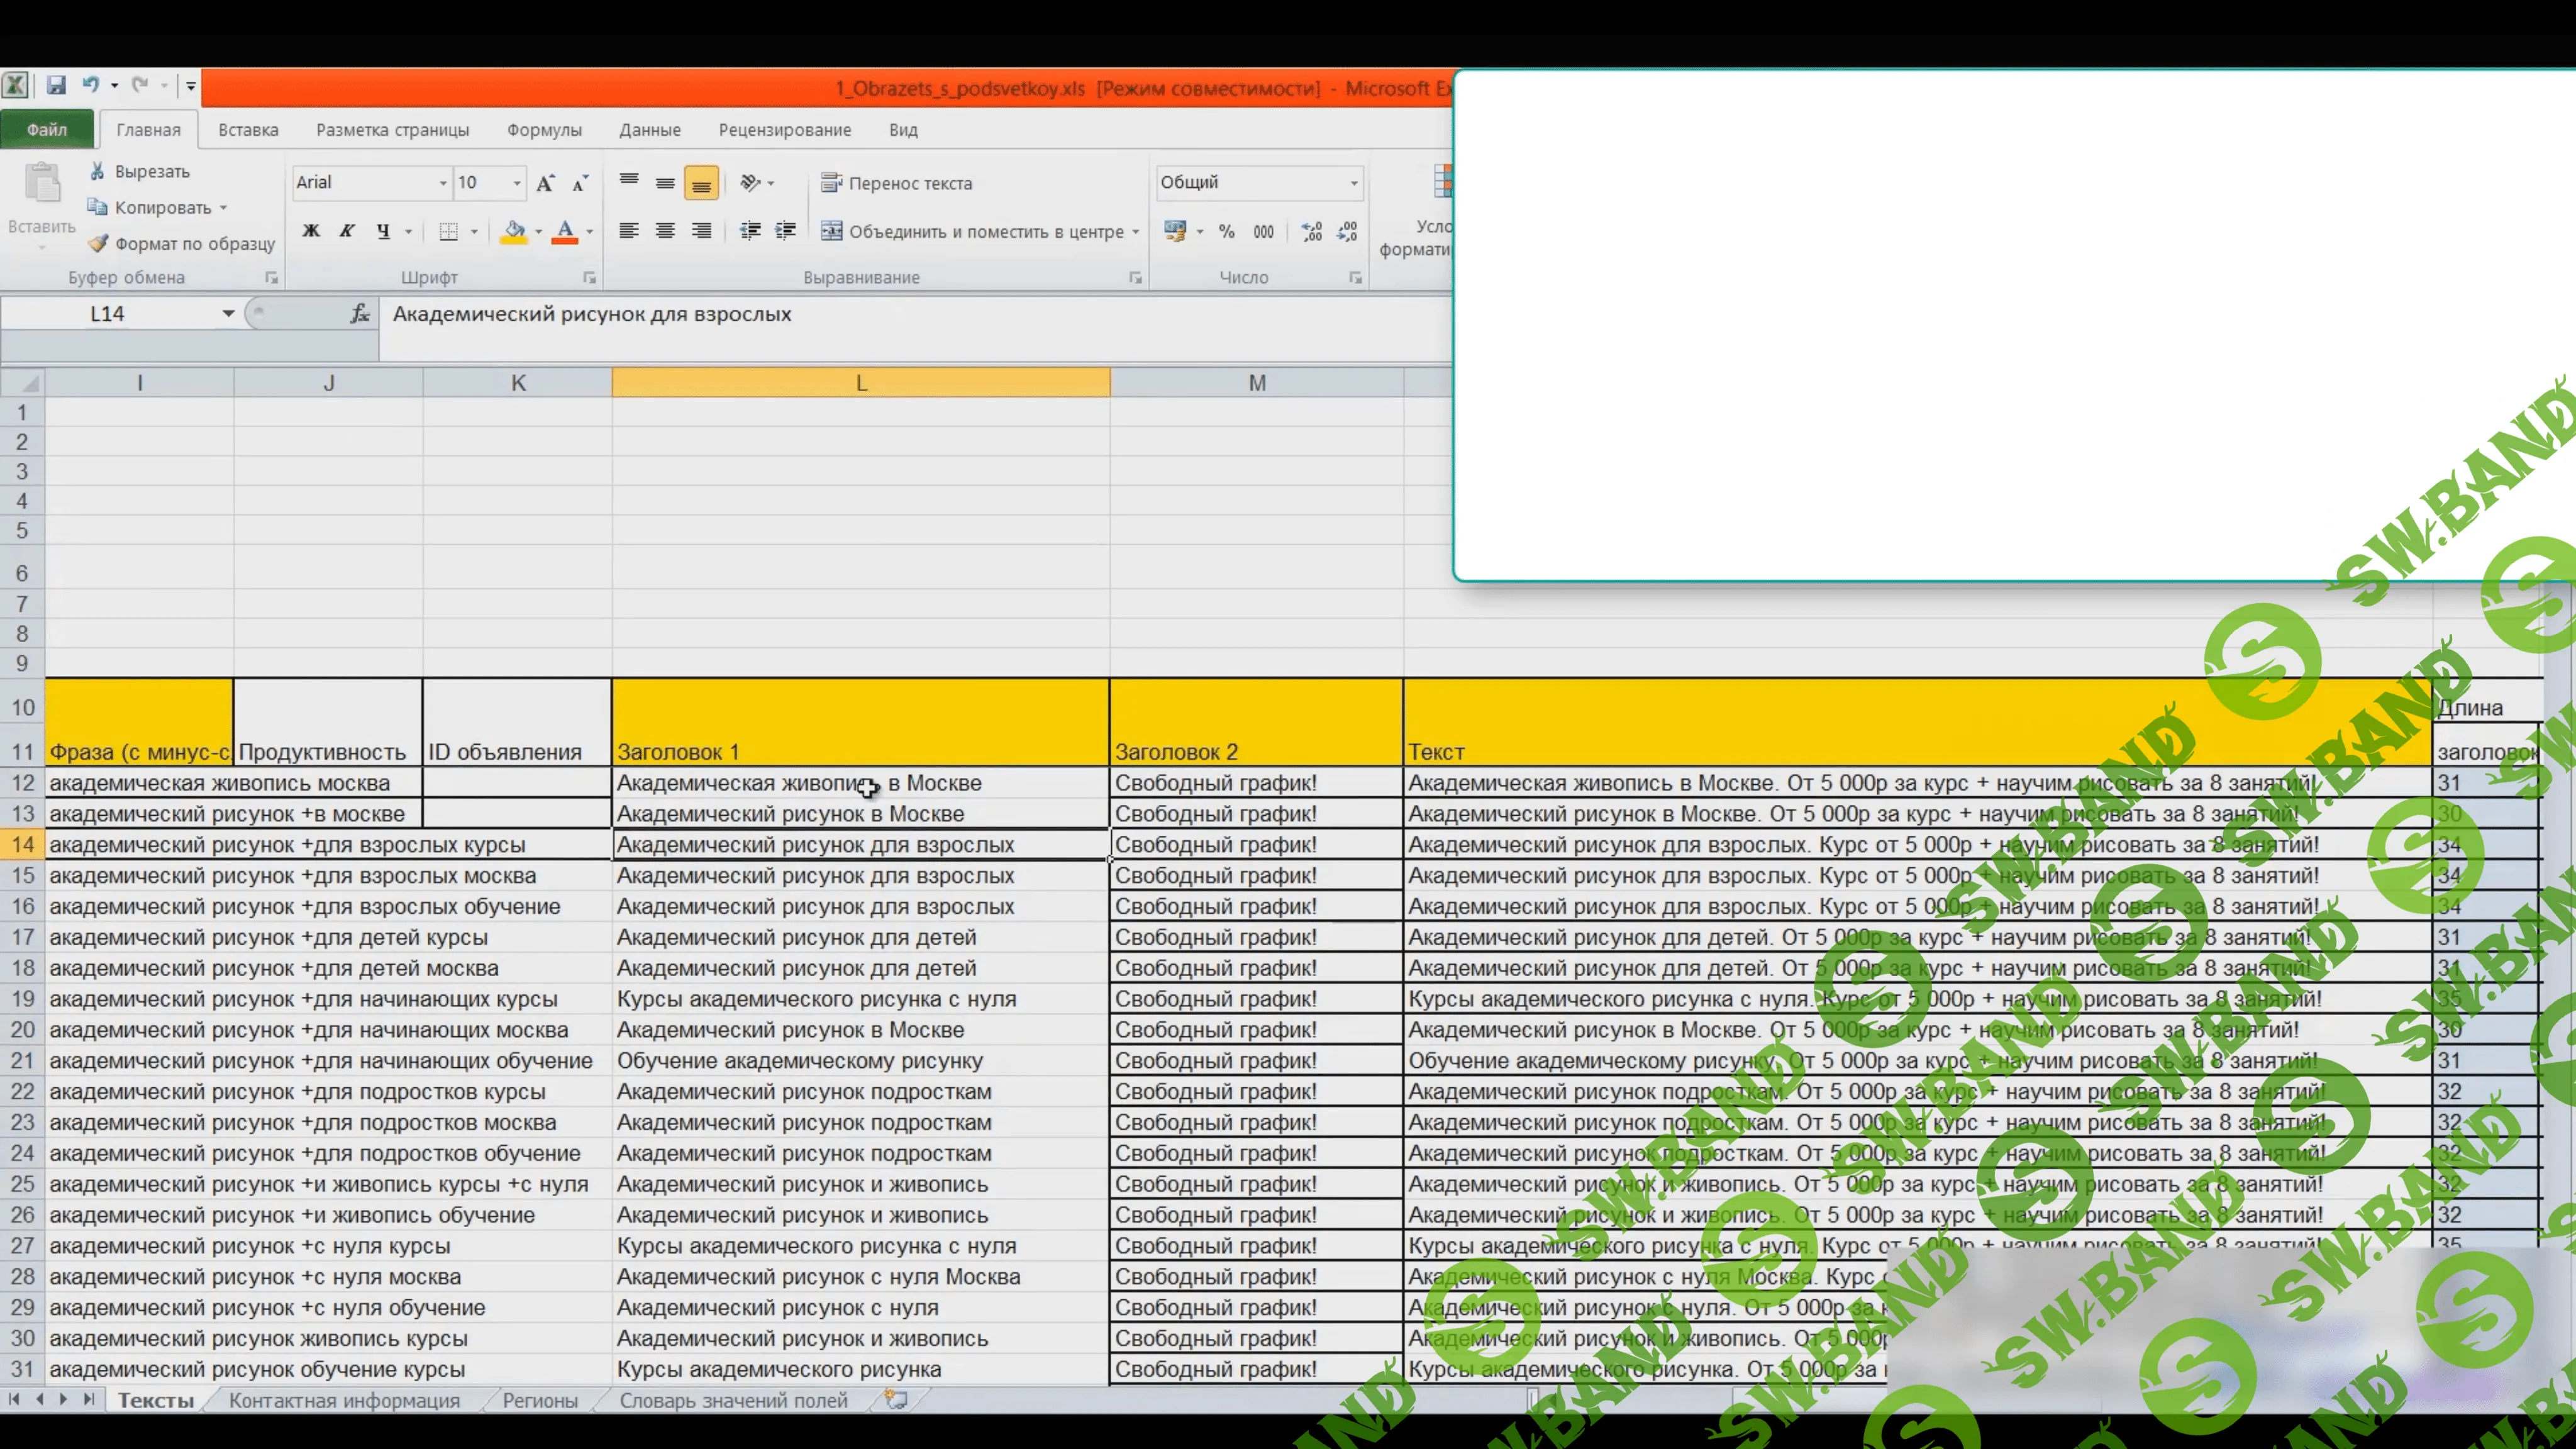Open the Регионы sheet tab

tap(540, 1400)
